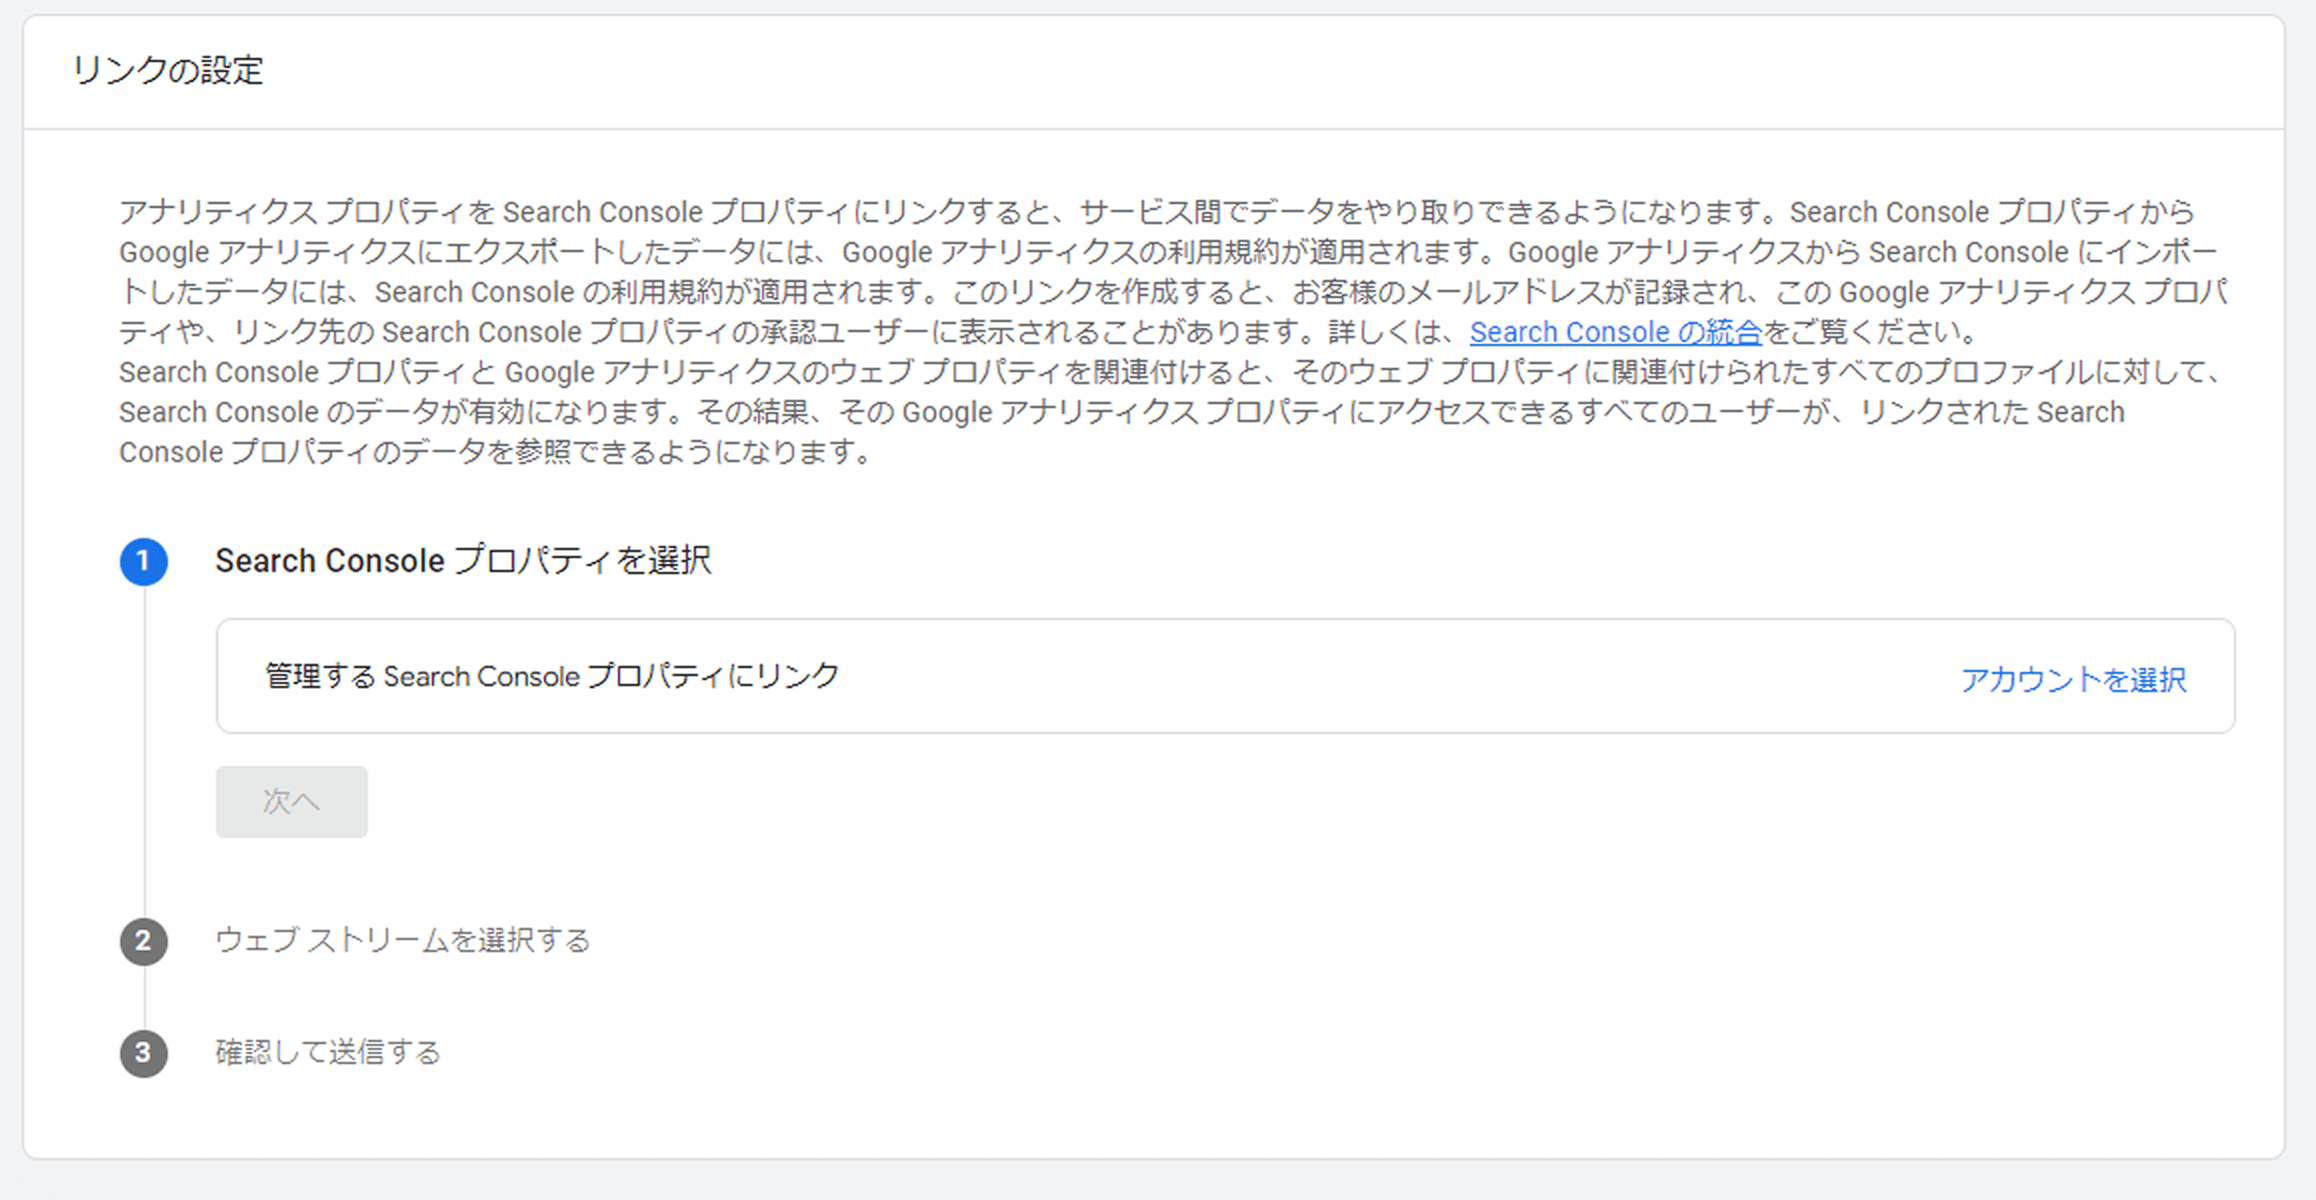Image resolution: width=2316 pixels, height=1200 pixels.
Task: Select step 1 circle for Search Console property
Action: tap(144, 562)
